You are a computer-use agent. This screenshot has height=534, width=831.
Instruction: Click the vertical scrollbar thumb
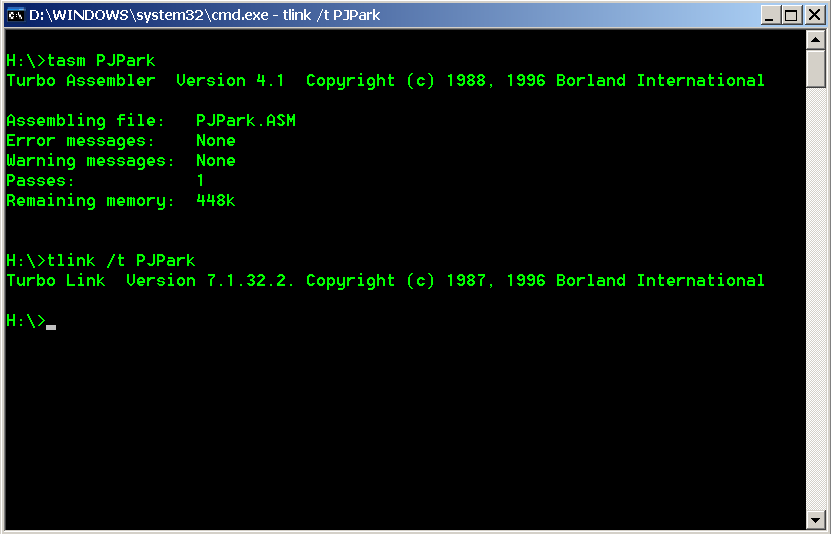coord(815,69)
